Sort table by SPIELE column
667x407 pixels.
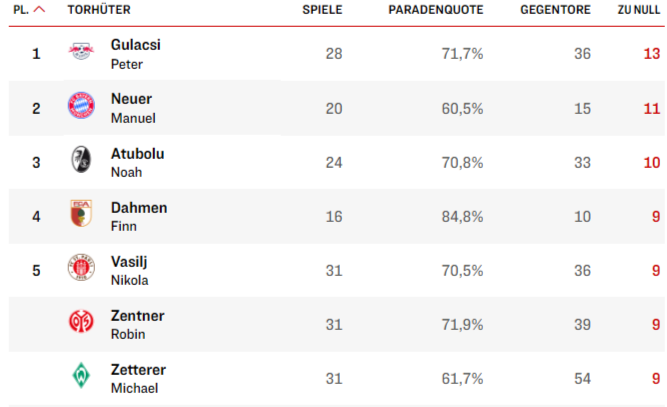pyautogui.click(x=322, y=10)
